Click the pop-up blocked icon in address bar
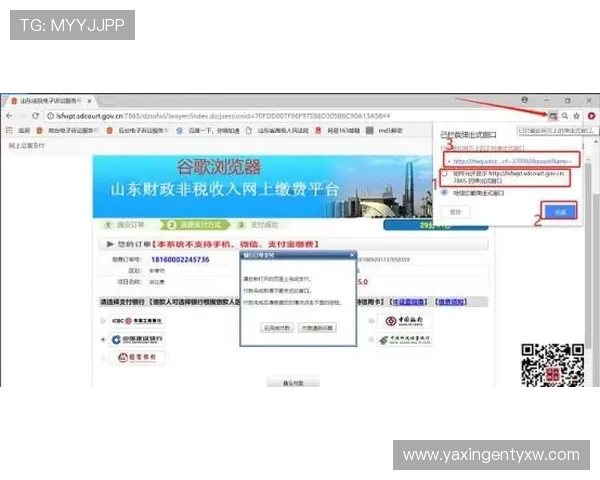The height and width of the screenshot is (480, 600). point(553,116)
